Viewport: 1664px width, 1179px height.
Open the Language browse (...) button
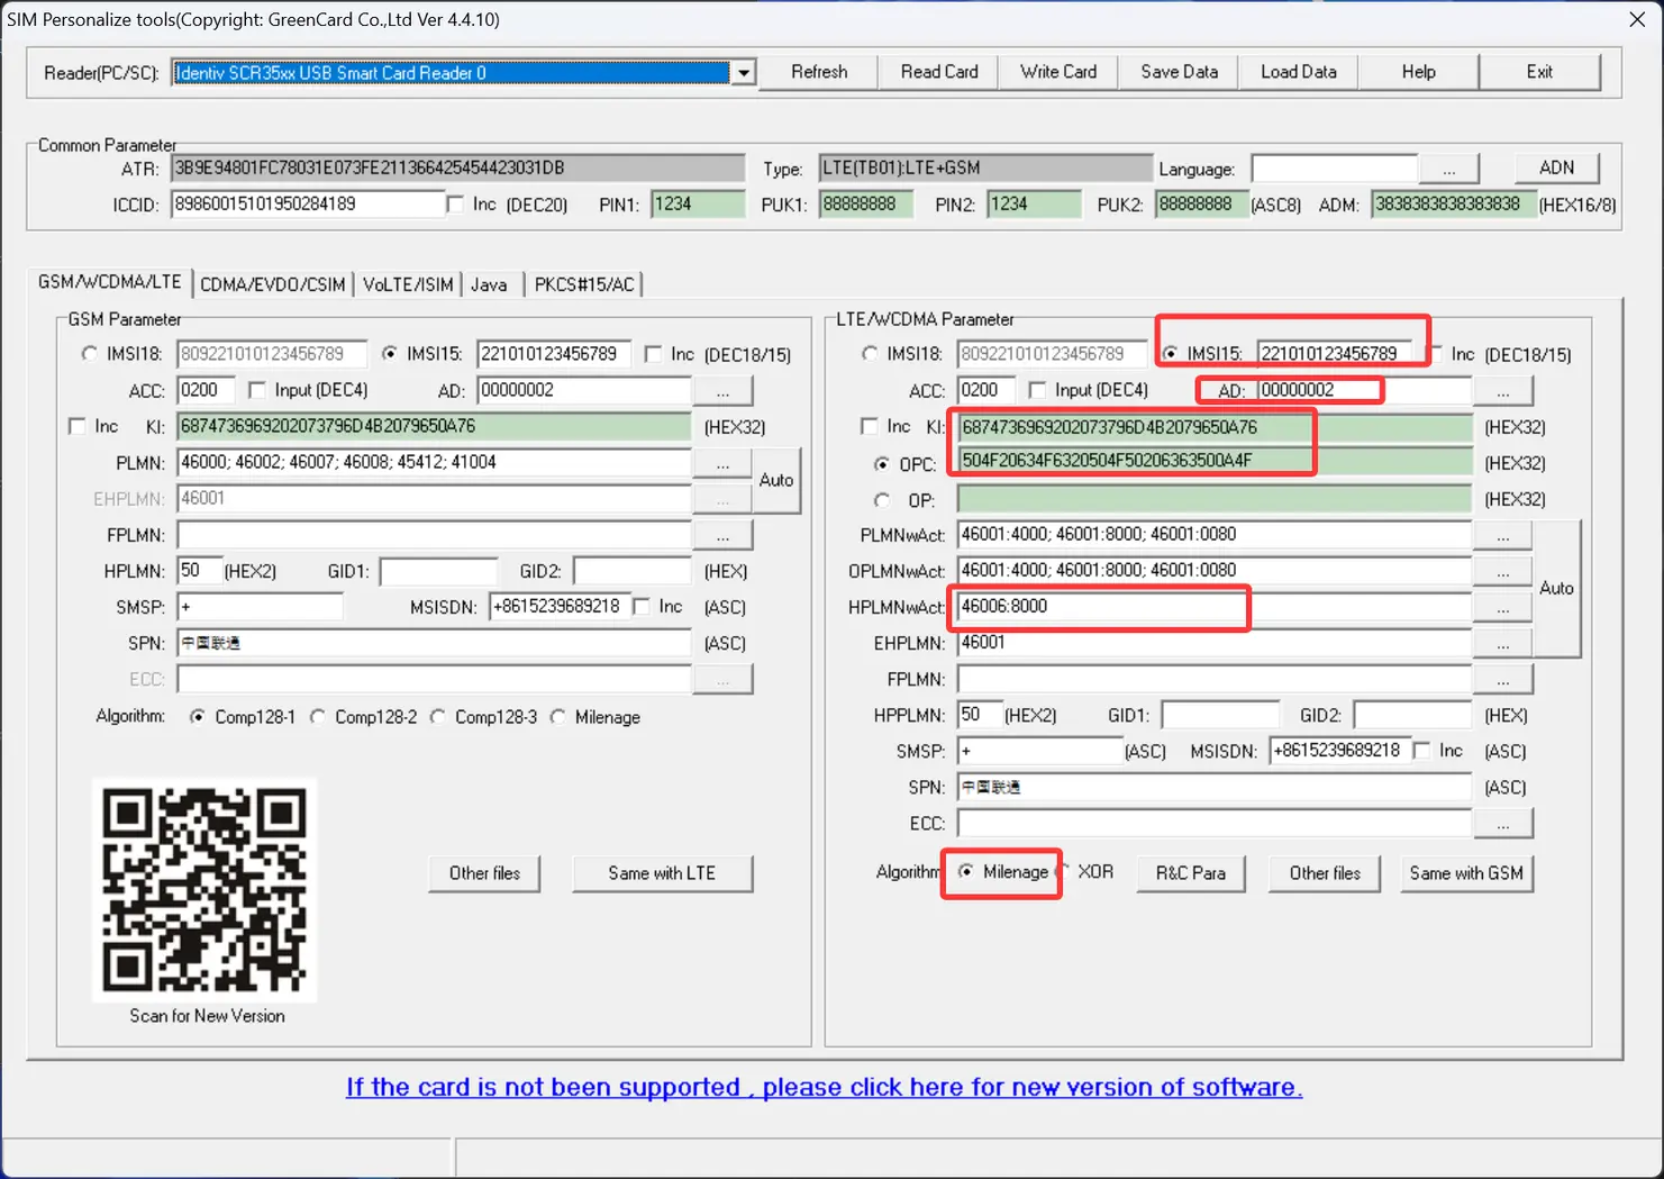point(1449,170)
